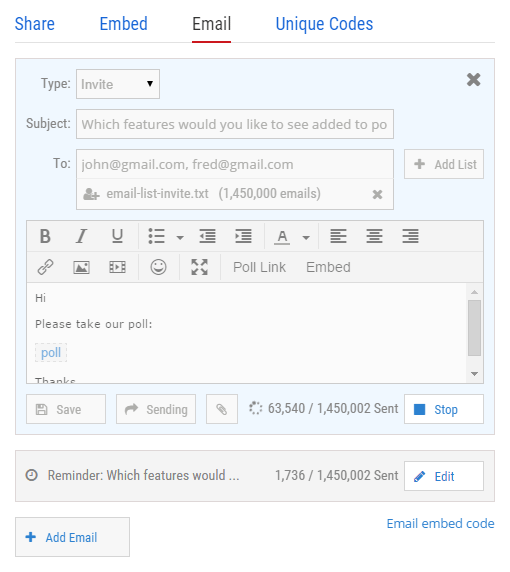This screenshot has height=572, width=510.
Task: Open the Email embed code link
Action: pos(440,523)
